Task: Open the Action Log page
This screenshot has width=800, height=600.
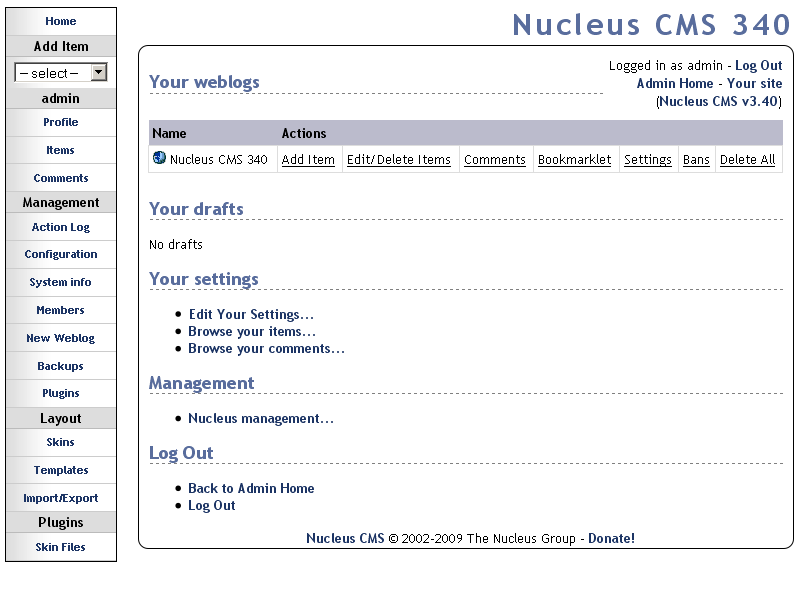Action: [x=60, y=227]
